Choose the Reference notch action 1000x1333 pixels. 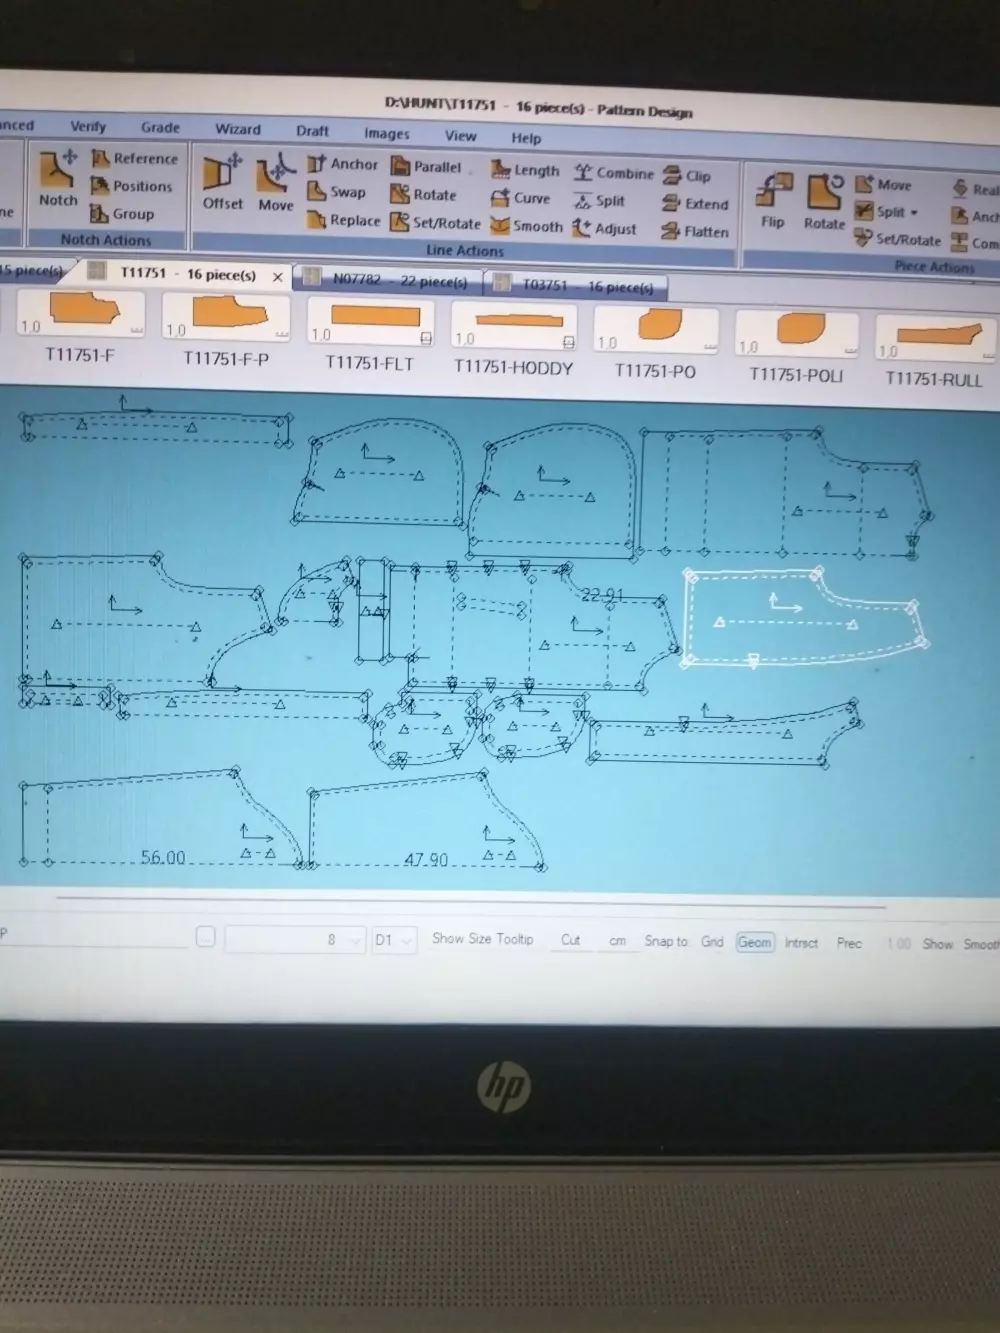pos(134,158)
